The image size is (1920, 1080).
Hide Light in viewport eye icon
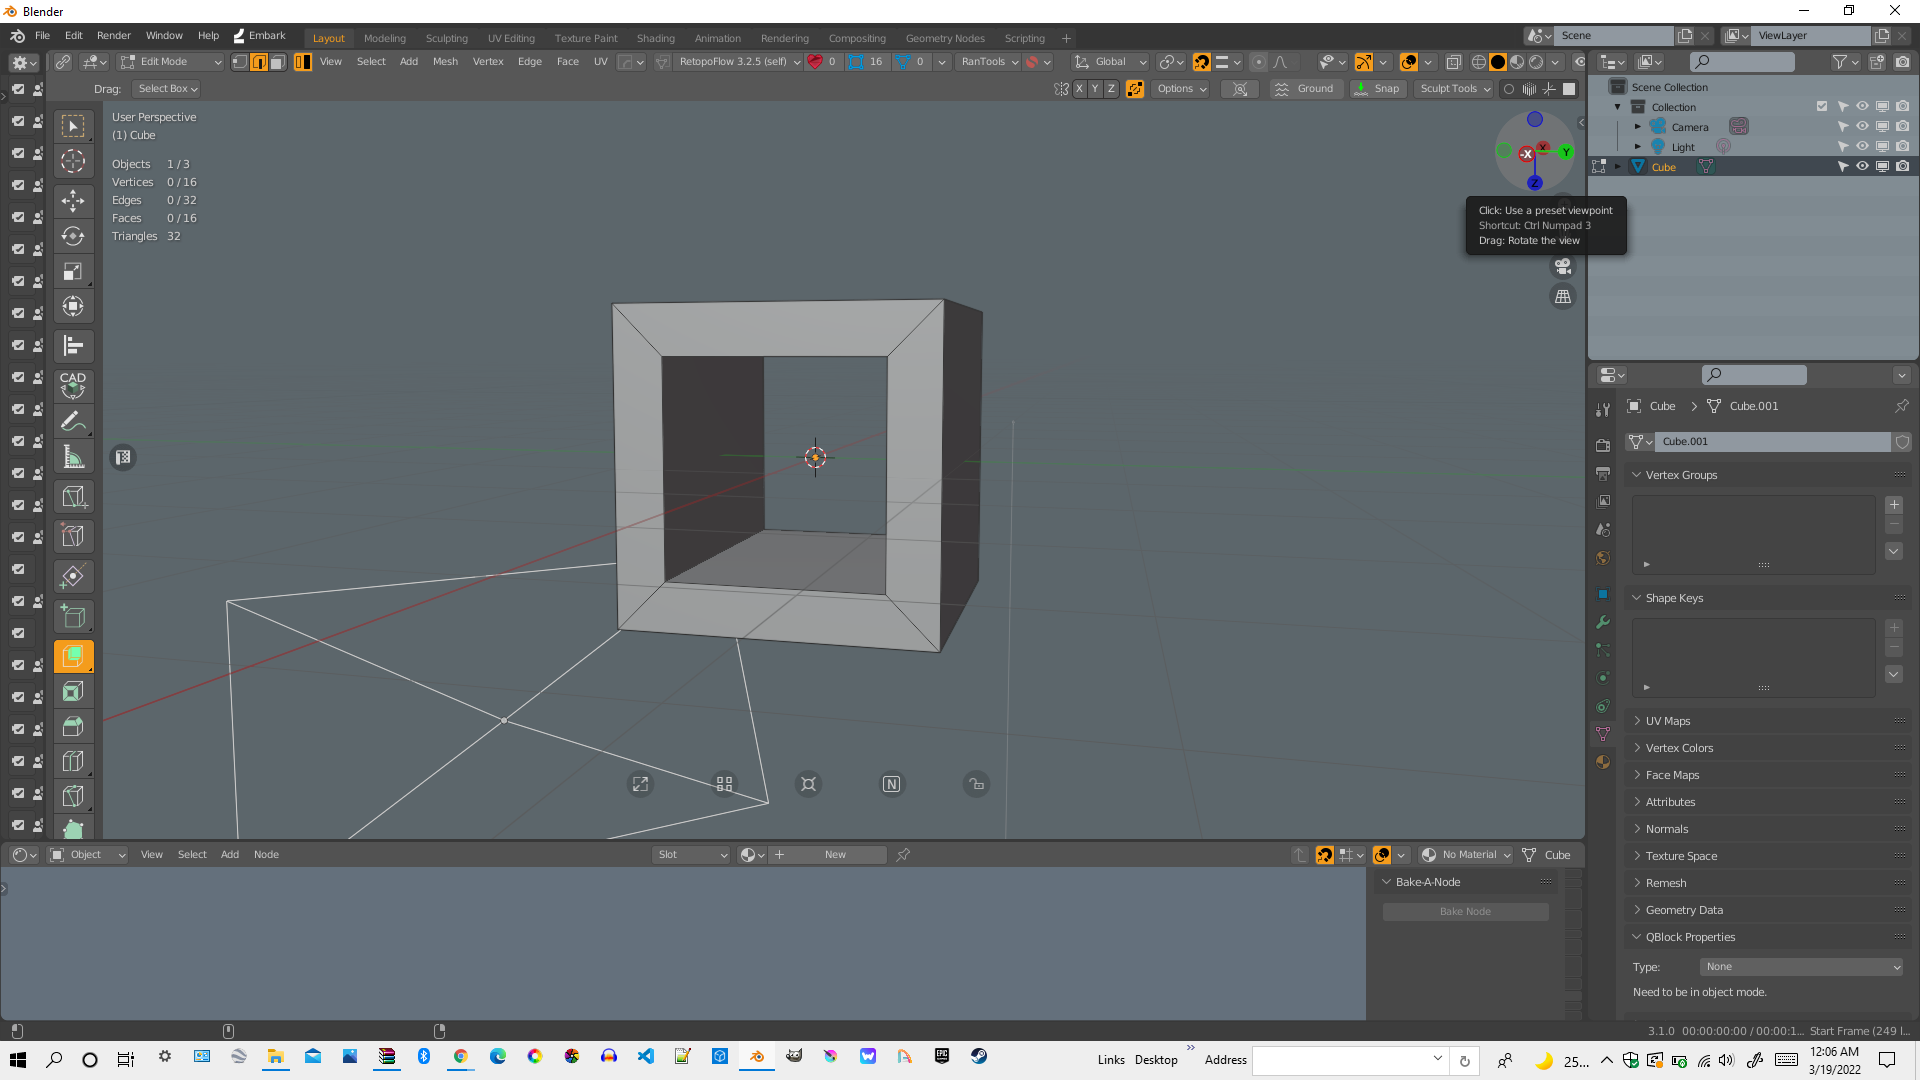(x=1862, y=147)
